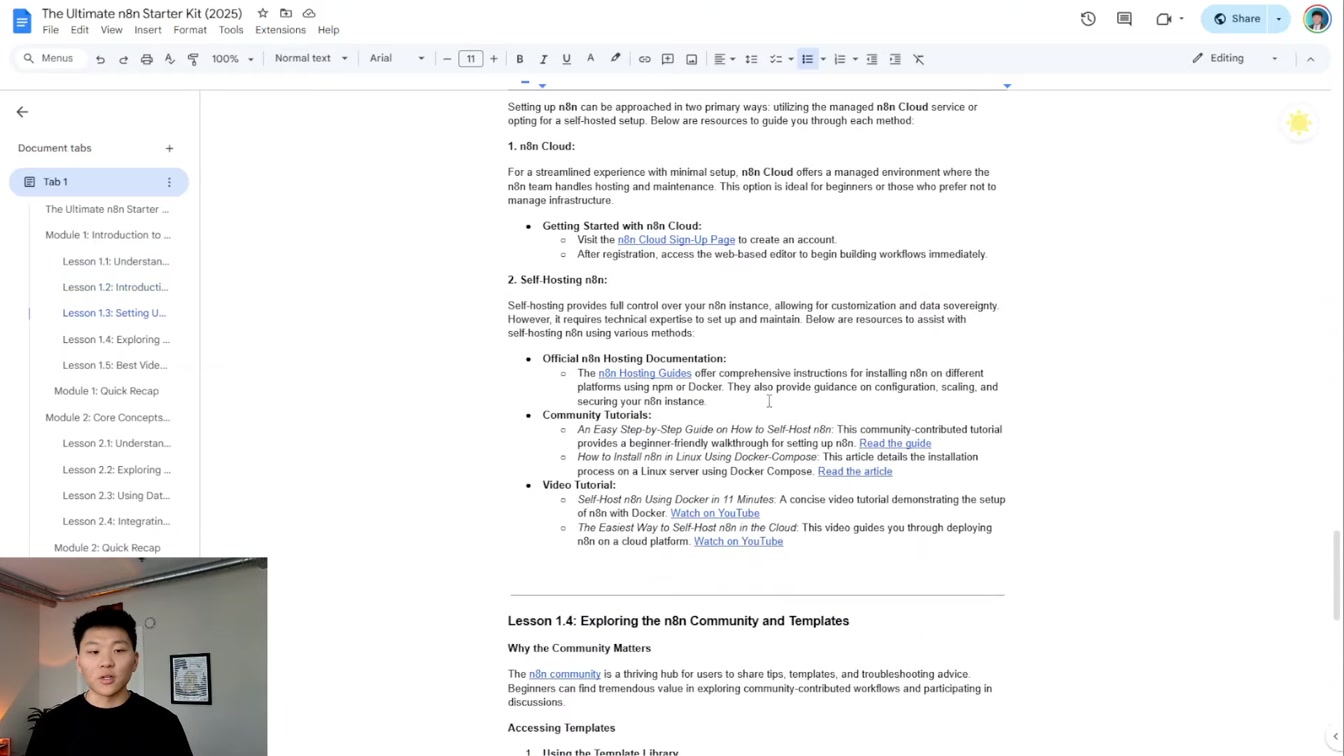Screen dimensions: 1344x756
Task: Star the document title
Action: point(262,13)
